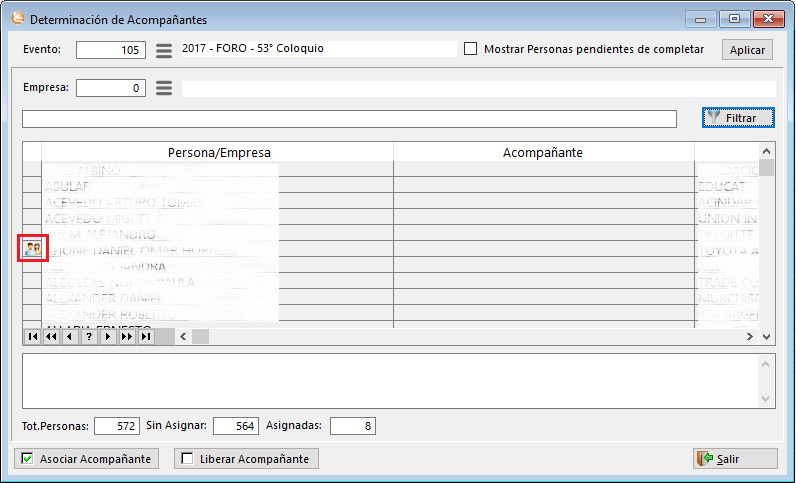This screenshot has height=483, width=796.
Task: Go to next record in navigator
Action: point(107,337)
